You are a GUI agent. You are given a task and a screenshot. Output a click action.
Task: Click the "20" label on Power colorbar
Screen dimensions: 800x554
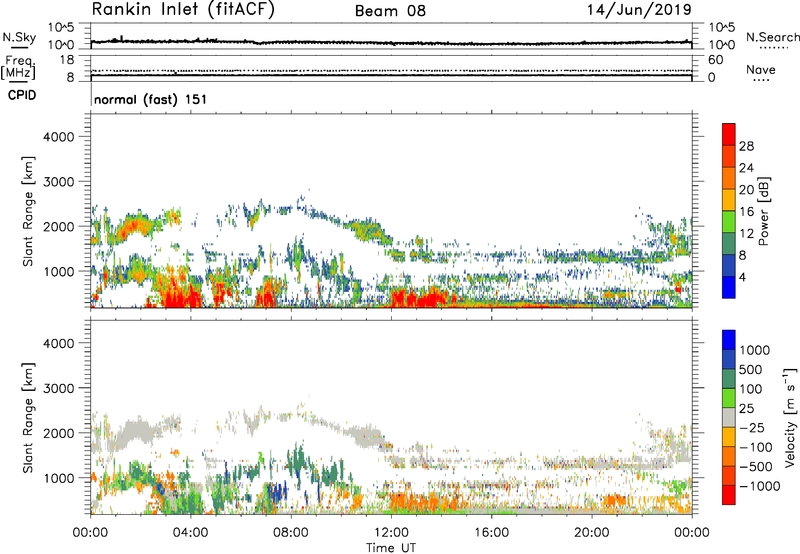click(746, 190)
